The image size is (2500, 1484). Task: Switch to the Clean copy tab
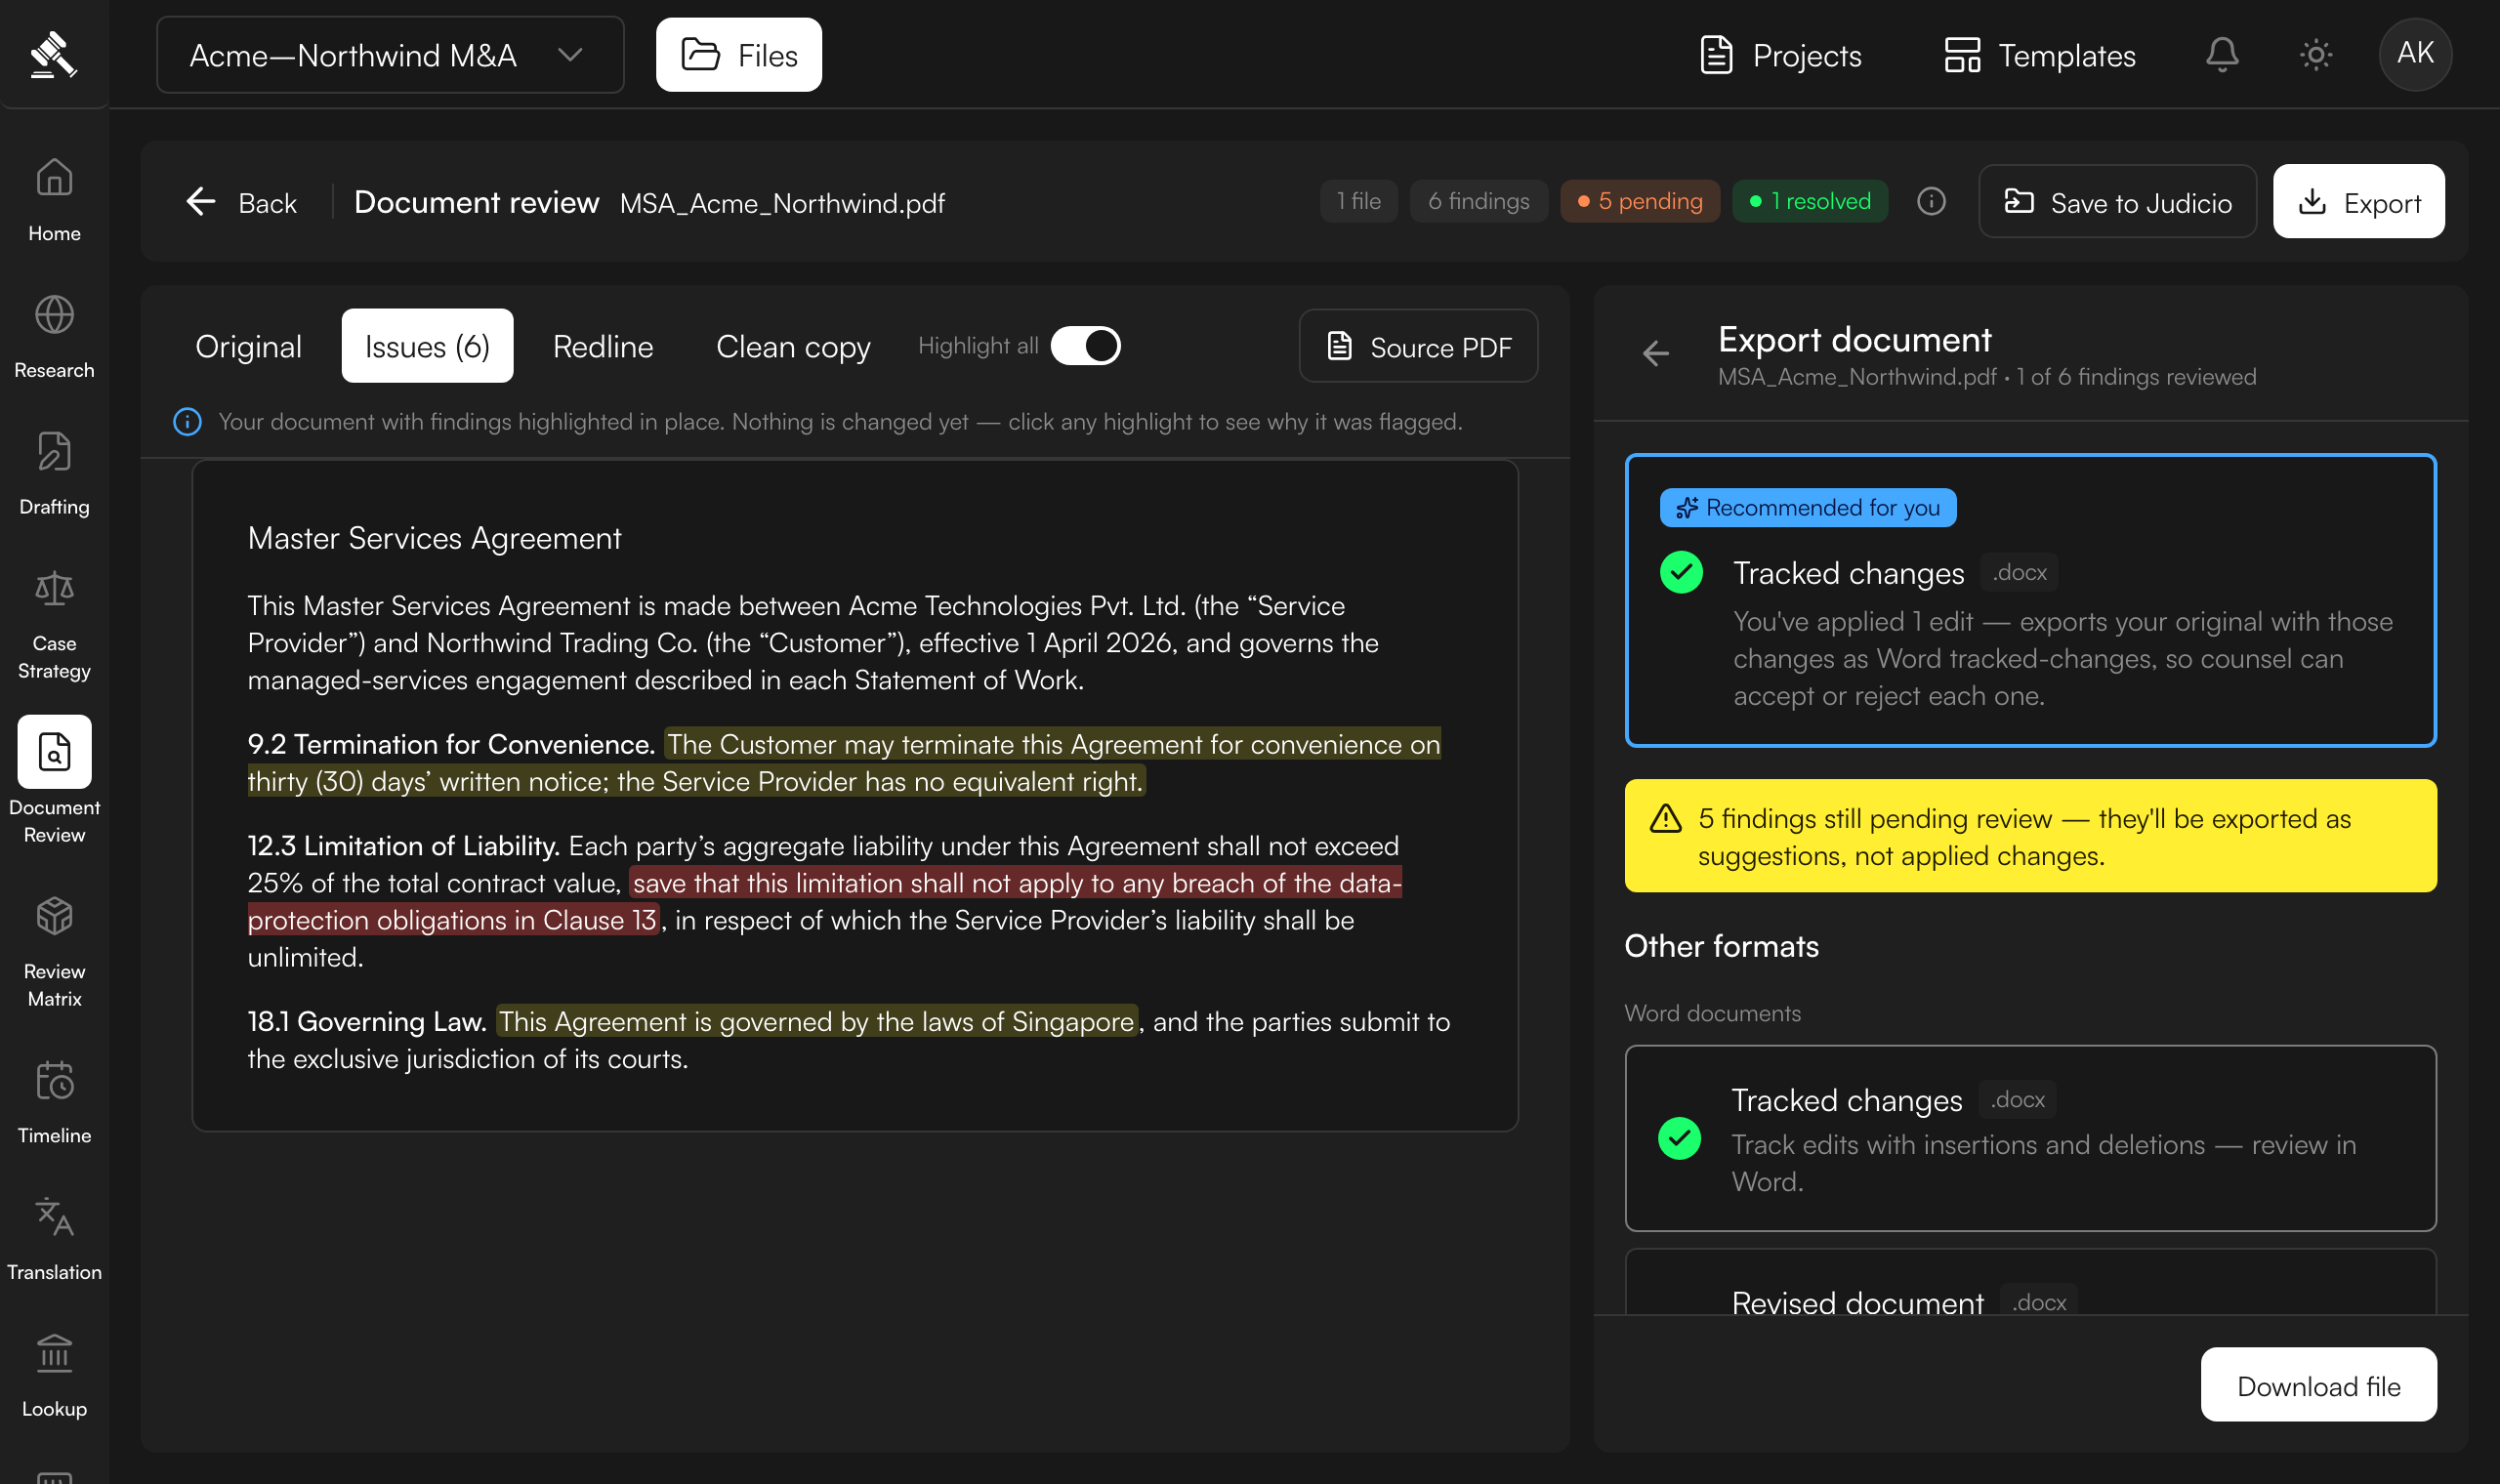(793, 346)
